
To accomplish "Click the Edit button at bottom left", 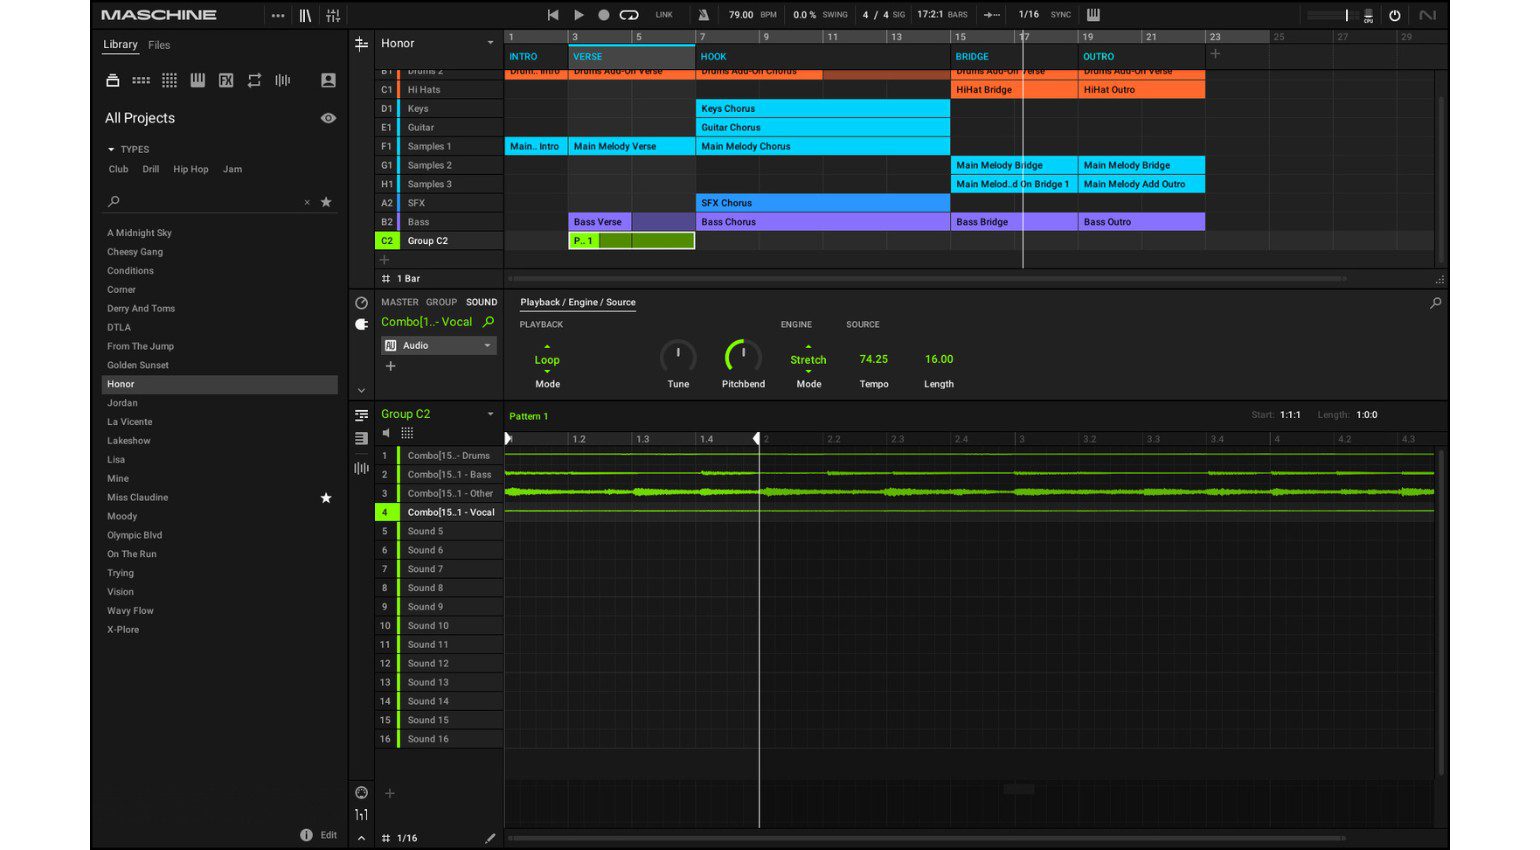I will coord(328,834).
